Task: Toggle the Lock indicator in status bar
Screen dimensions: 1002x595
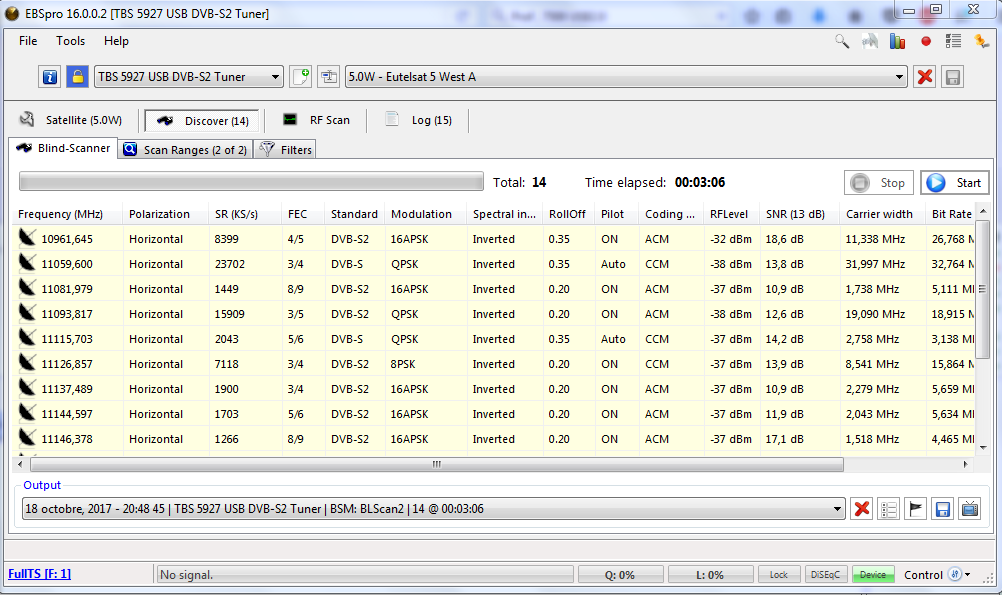Action: tap(778, 575)
